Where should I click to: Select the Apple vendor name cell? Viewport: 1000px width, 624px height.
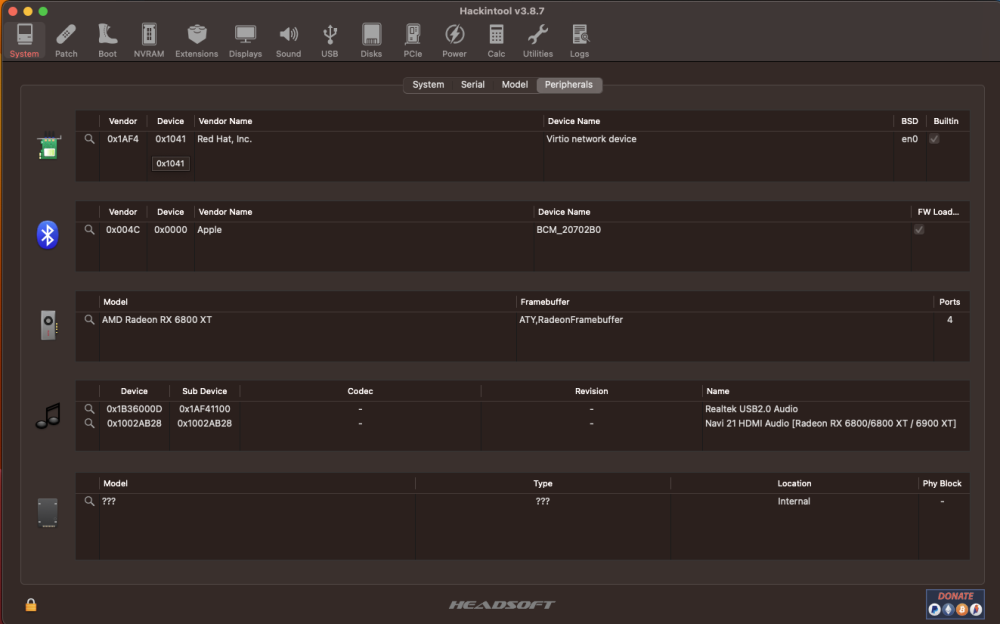[x=209, y=230]
